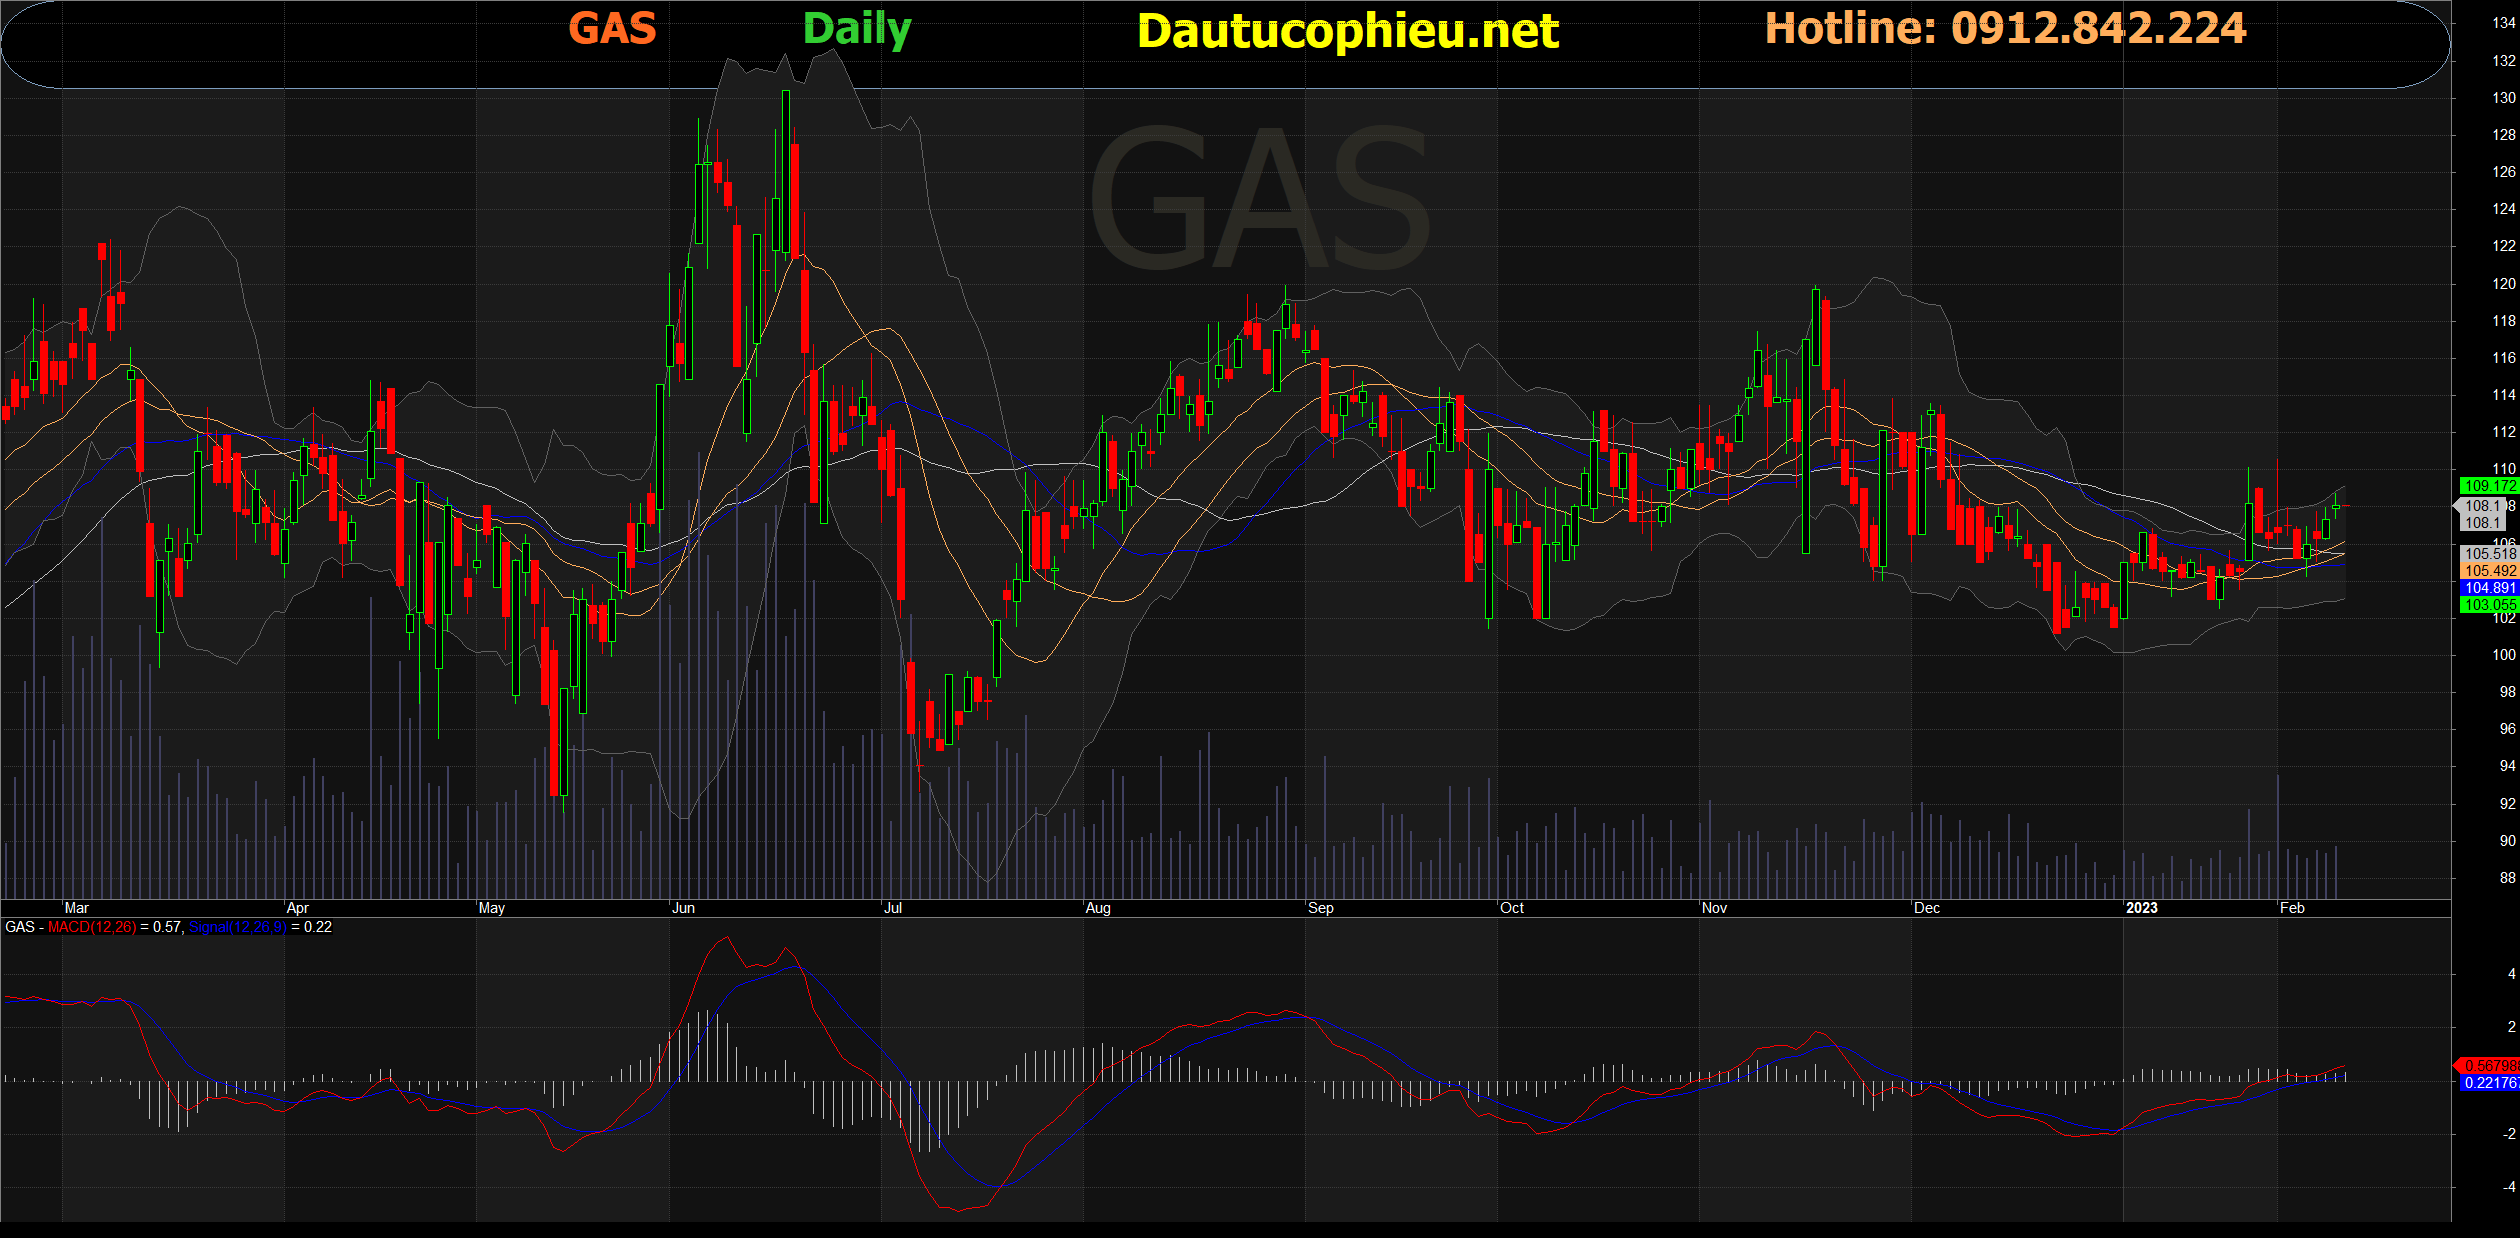Select the green 109.172 price tag

pos(2489,486)
